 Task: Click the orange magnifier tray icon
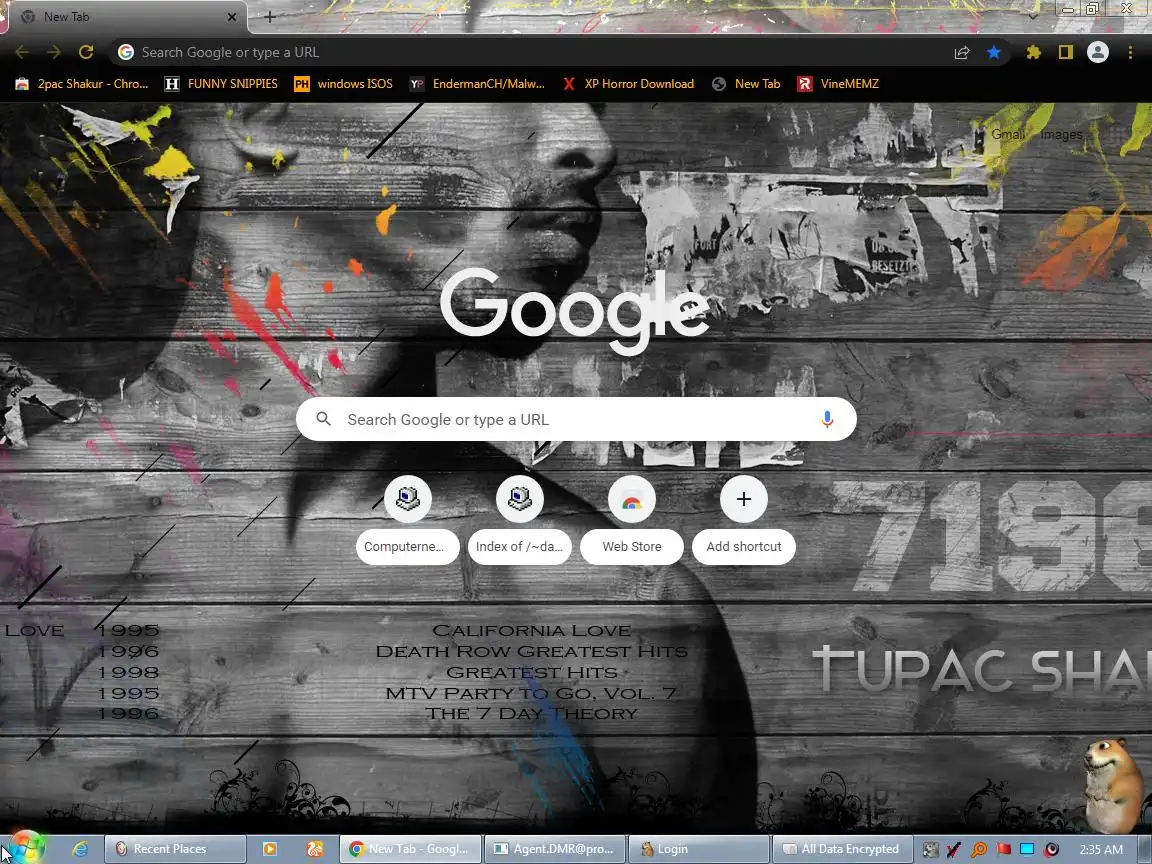pyautogui.click(x=978, y=850)
